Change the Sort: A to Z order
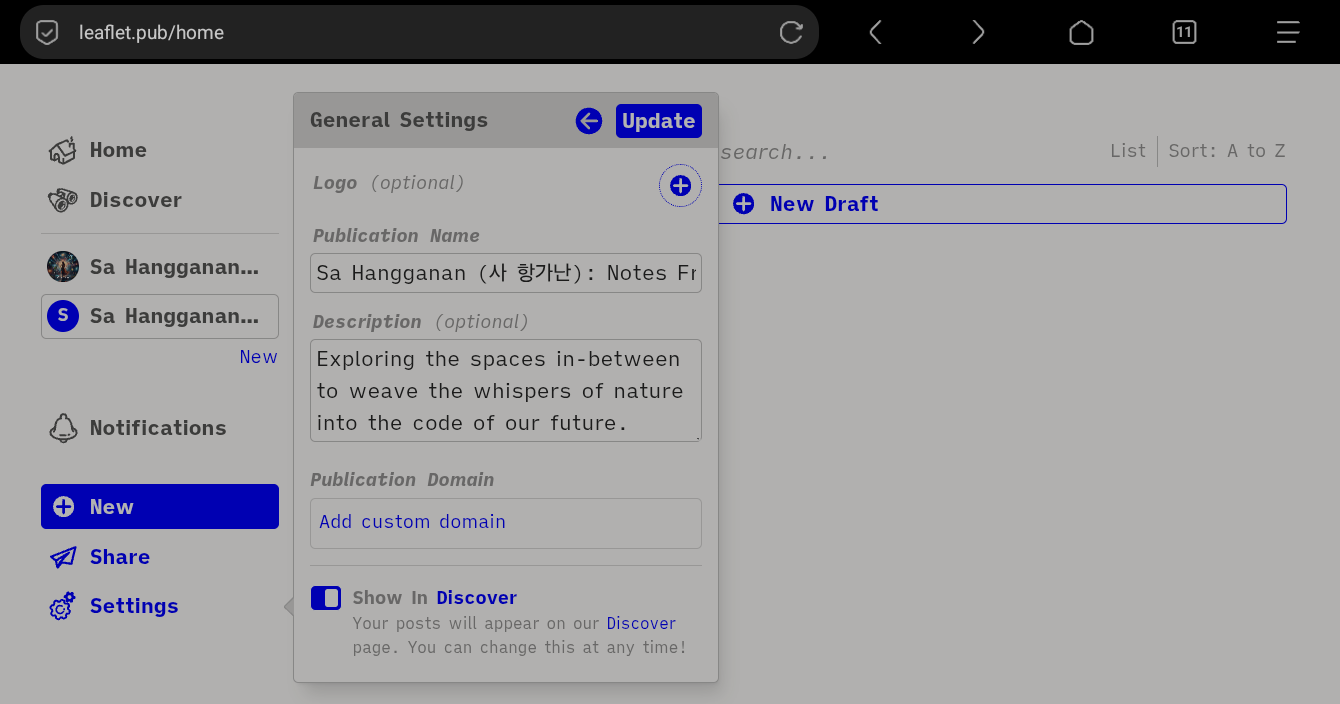 (x=1226, y=151)
